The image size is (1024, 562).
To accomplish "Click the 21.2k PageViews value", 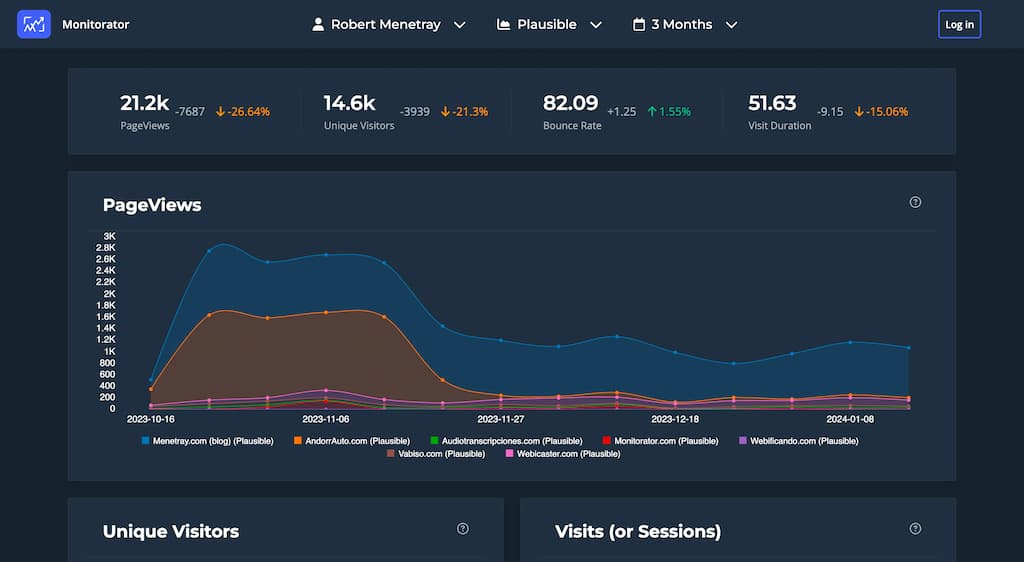I will 144,103.
